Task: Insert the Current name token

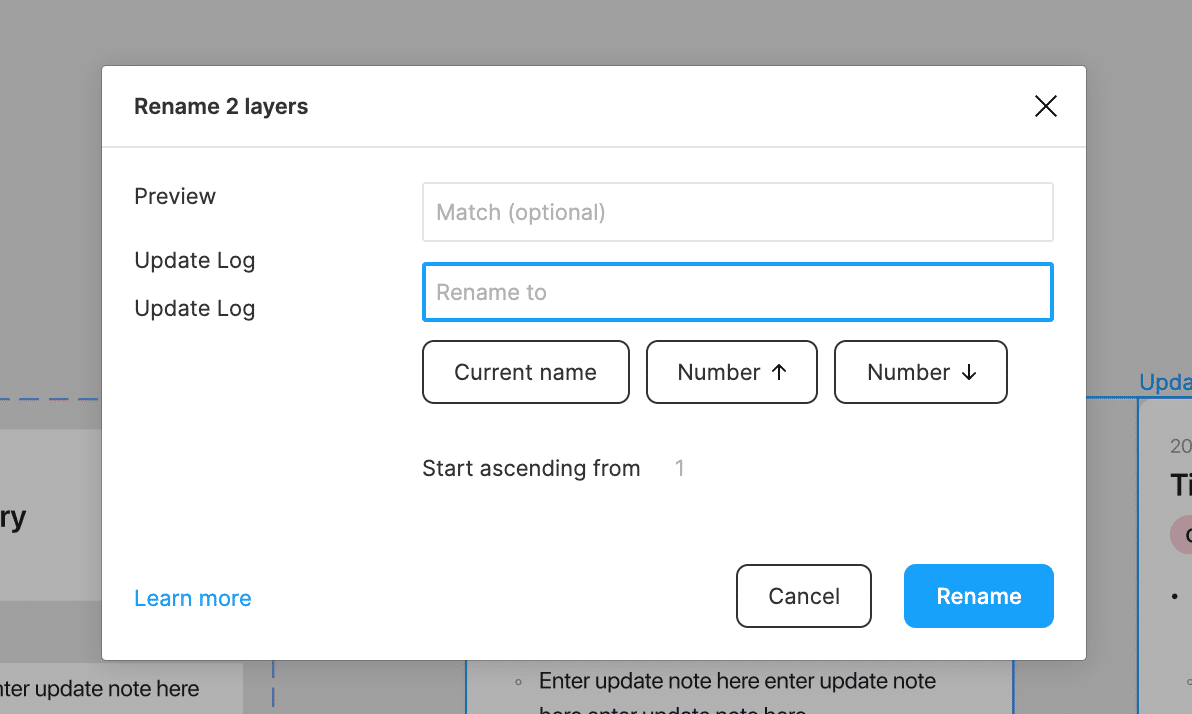Action: 525,372
